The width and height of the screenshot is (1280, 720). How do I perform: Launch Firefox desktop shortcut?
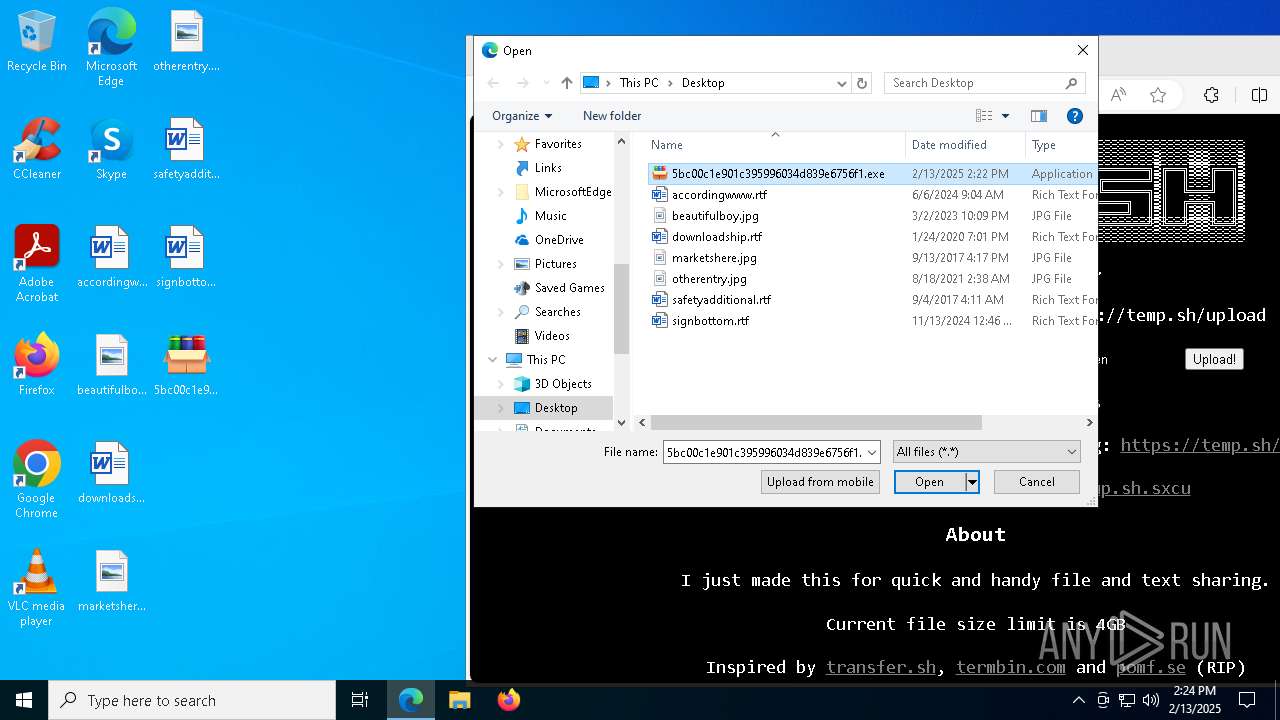point(37,365)
